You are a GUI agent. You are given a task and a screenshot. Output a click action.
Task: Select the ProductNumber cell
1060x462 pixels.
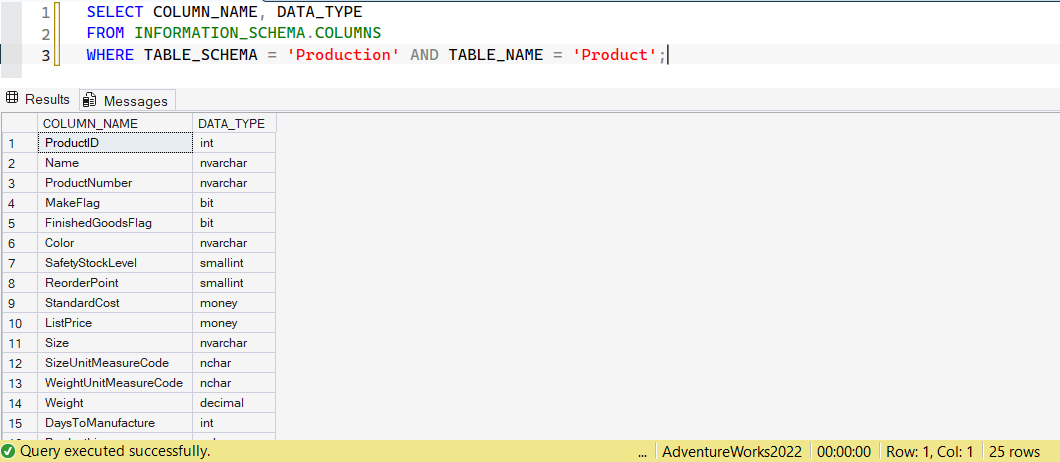pos(115,183)
